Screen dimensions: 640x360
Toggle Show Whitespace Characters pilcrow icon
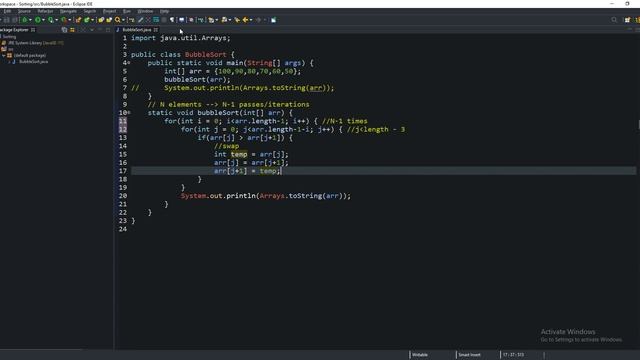click(172, 20)
